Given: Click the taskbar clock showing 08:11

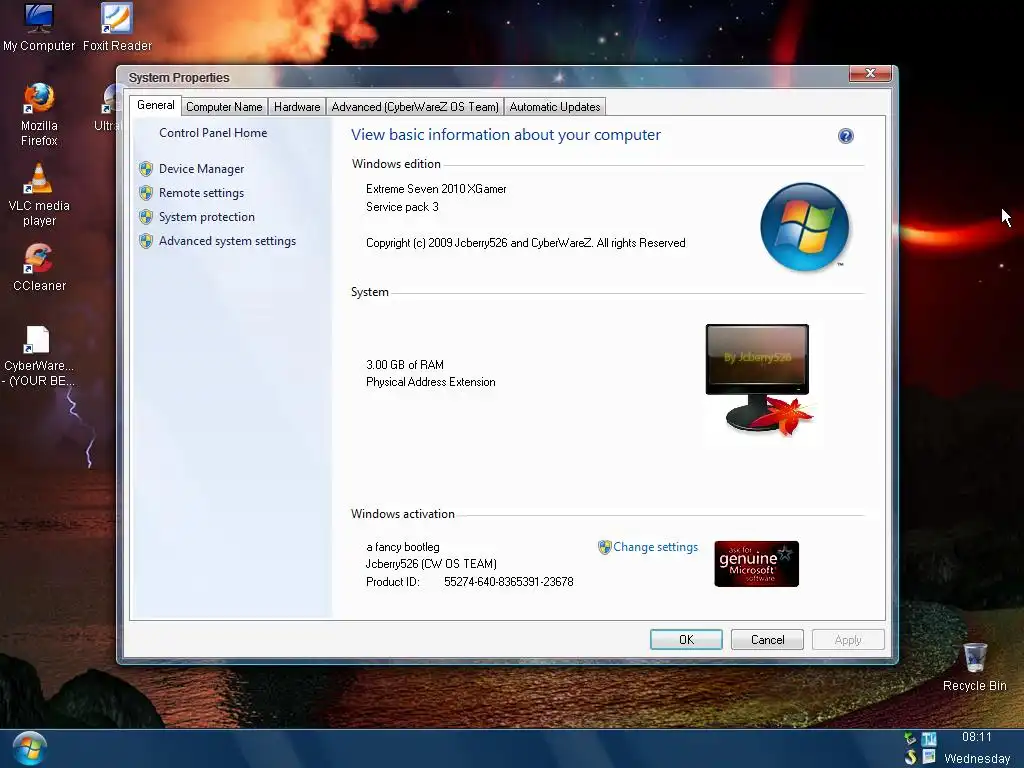Looking at the screenshot, I should (x=976, y=737).
